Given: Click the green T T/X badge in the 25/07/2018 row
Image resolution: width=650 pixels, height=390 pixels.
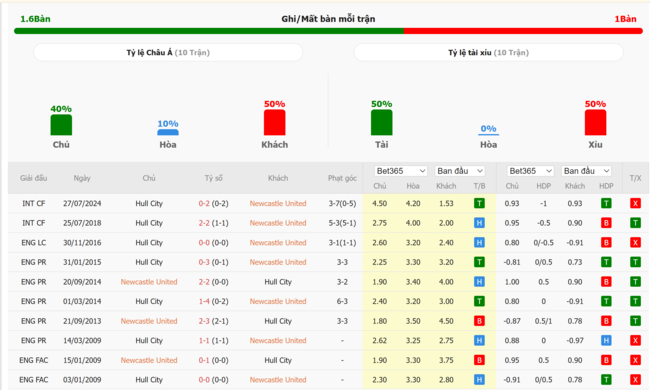Looking at the screenshot, I should pyautogui.click(x=635, y=223).
